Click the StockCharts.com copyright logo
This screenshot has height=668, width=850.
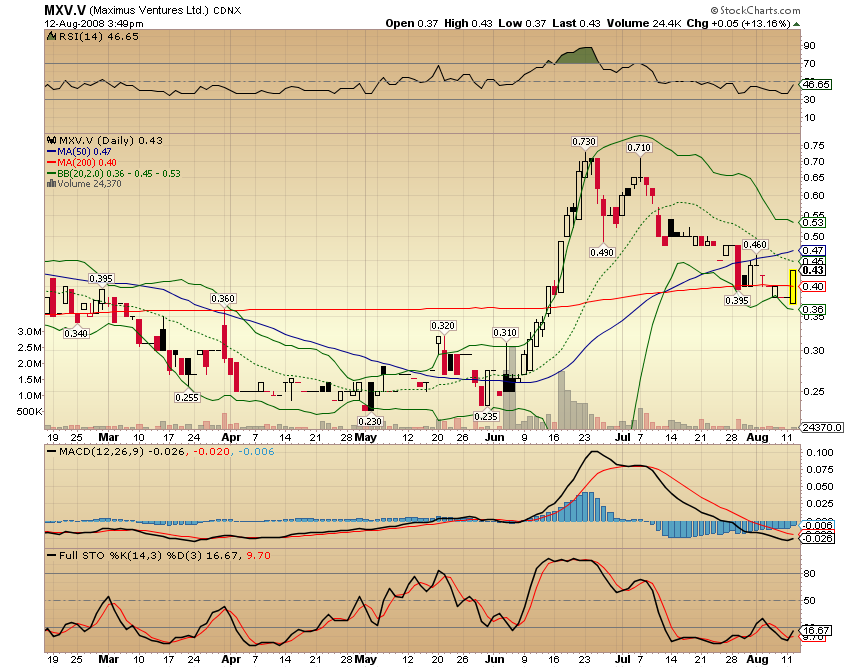click(x=755, y=10)
